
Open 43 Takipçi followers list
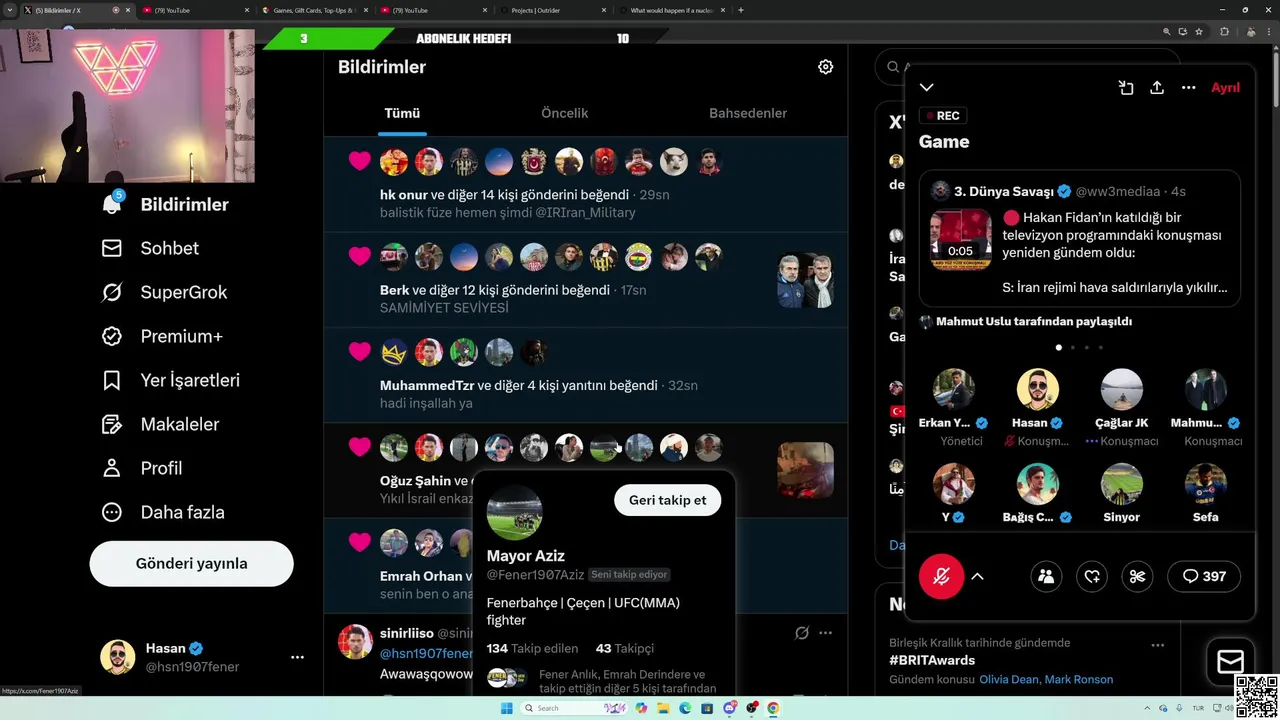click(x=625, y=649)
